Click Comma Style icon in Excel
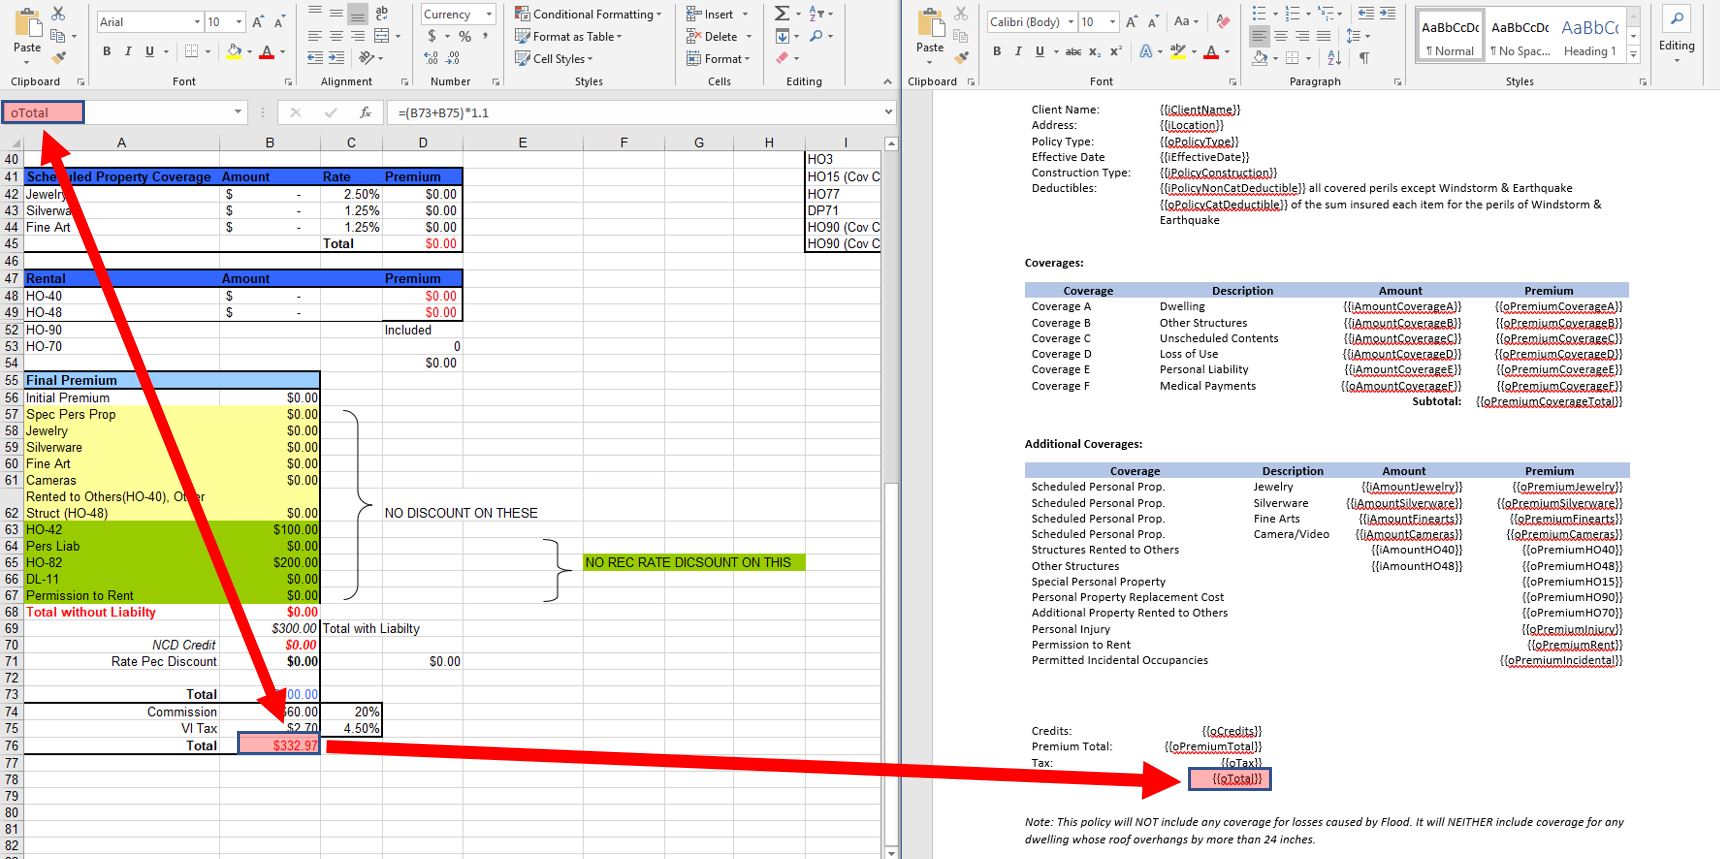Screen dimensions: 1720x859 (485, 36)
